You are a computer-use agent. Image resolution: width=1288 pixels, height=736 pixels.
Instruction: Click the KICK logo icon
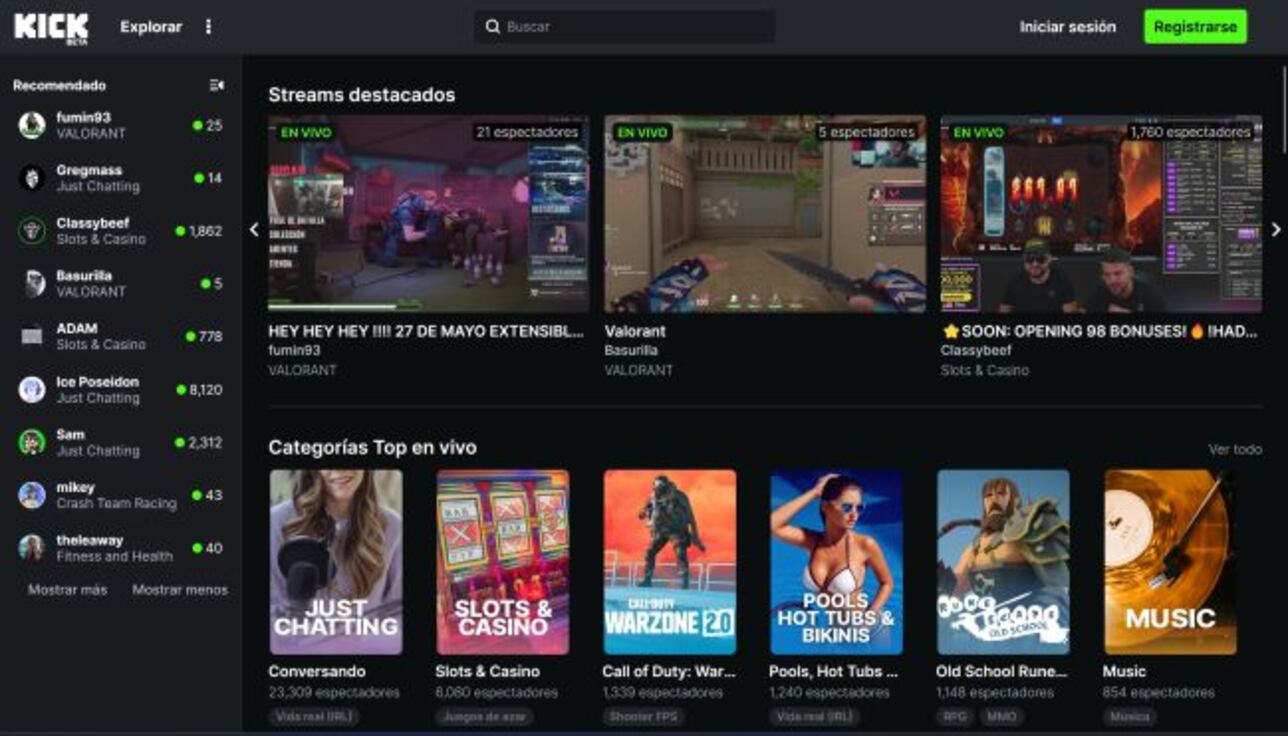pyautogui.click(x=52, y=26)
